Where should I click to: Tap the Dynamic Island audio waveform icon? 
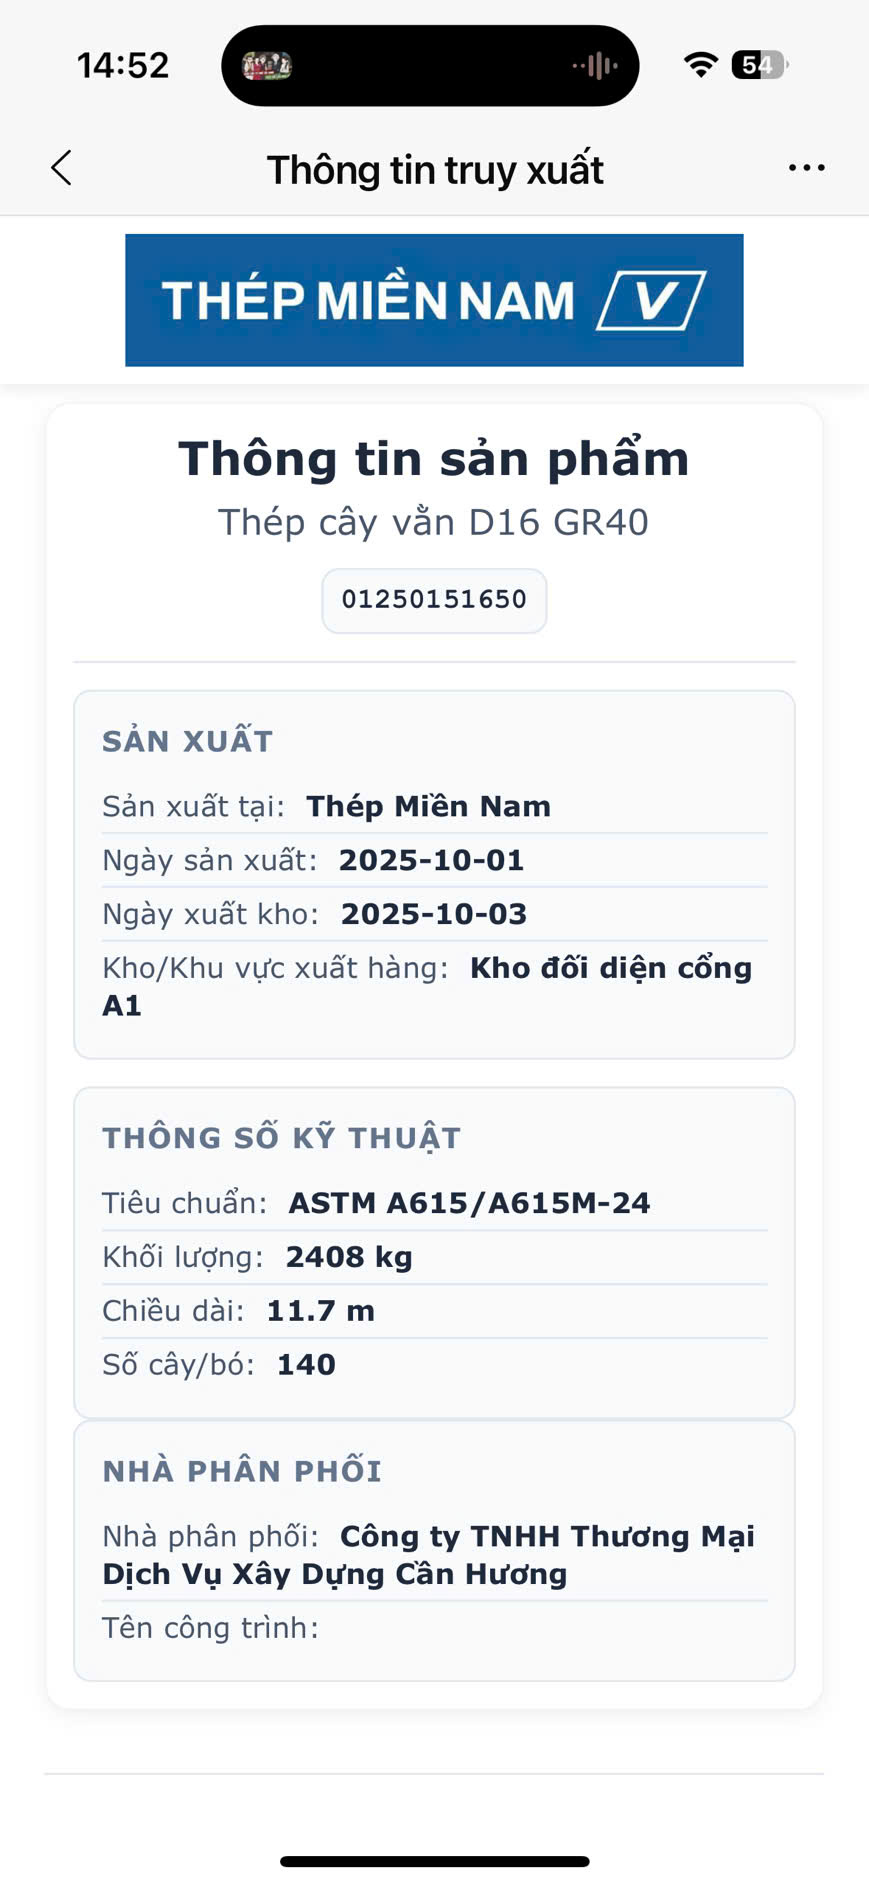596,67
